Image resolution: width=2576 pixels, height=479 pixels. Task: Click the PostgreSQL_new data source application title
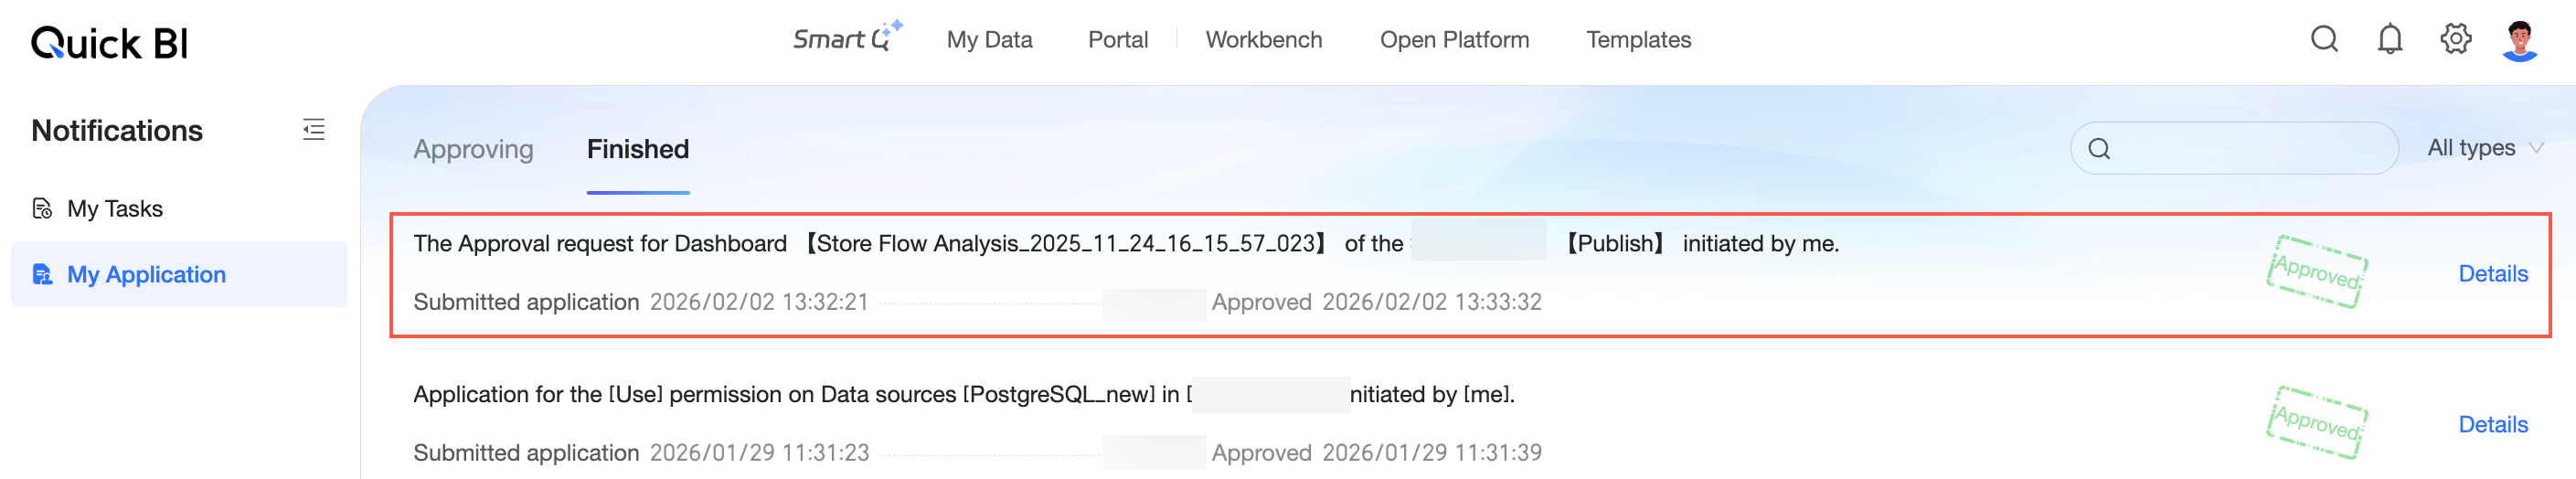(963, 395)
